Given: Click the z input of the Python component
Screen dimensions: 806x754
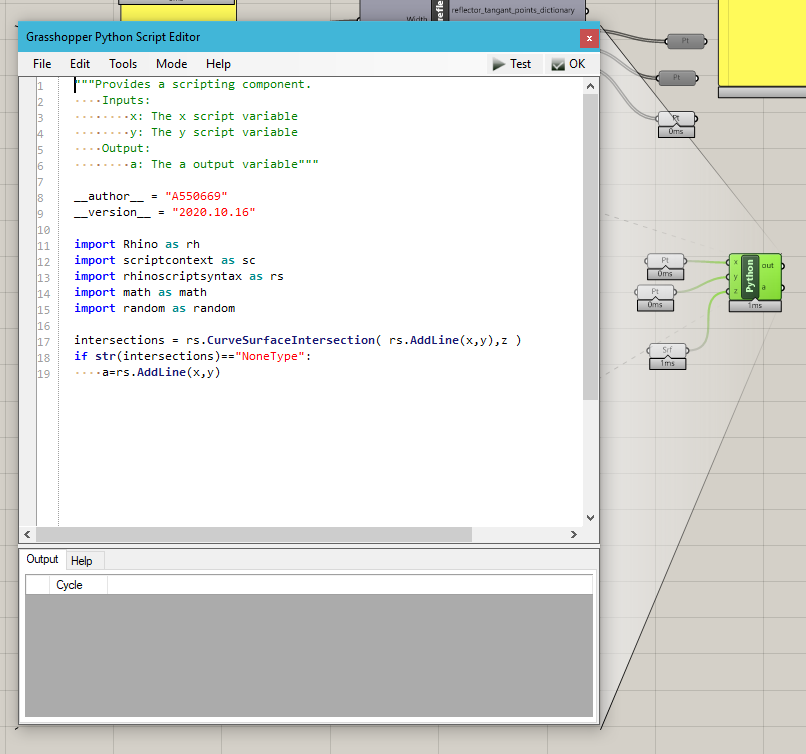Looking at the screenshot, I should tap(736, 291).
